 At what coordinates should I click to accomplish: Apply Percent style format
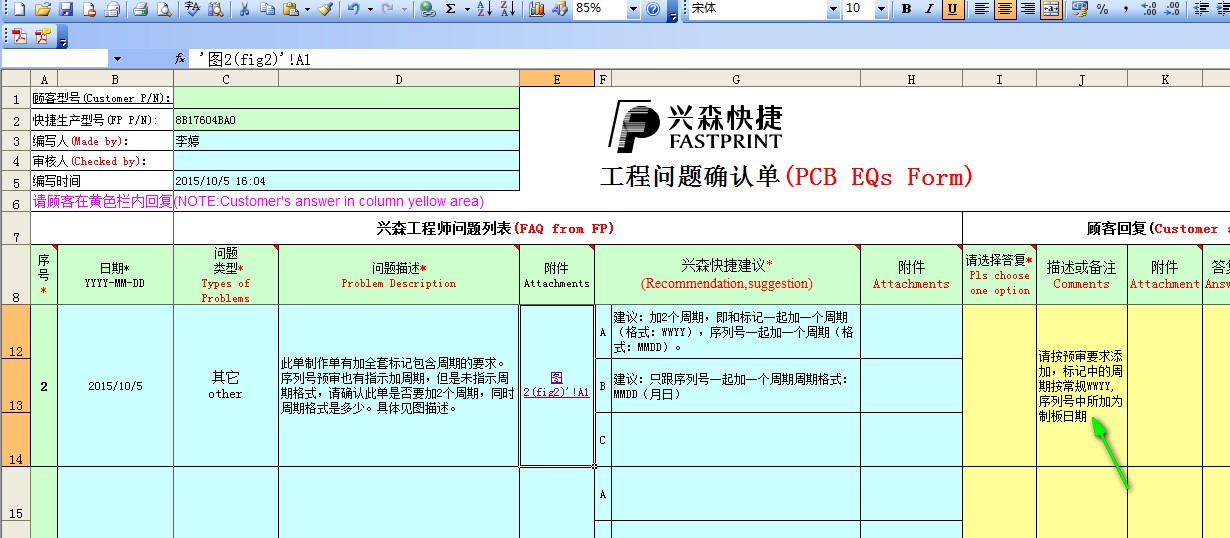[x=1103, y=9]
